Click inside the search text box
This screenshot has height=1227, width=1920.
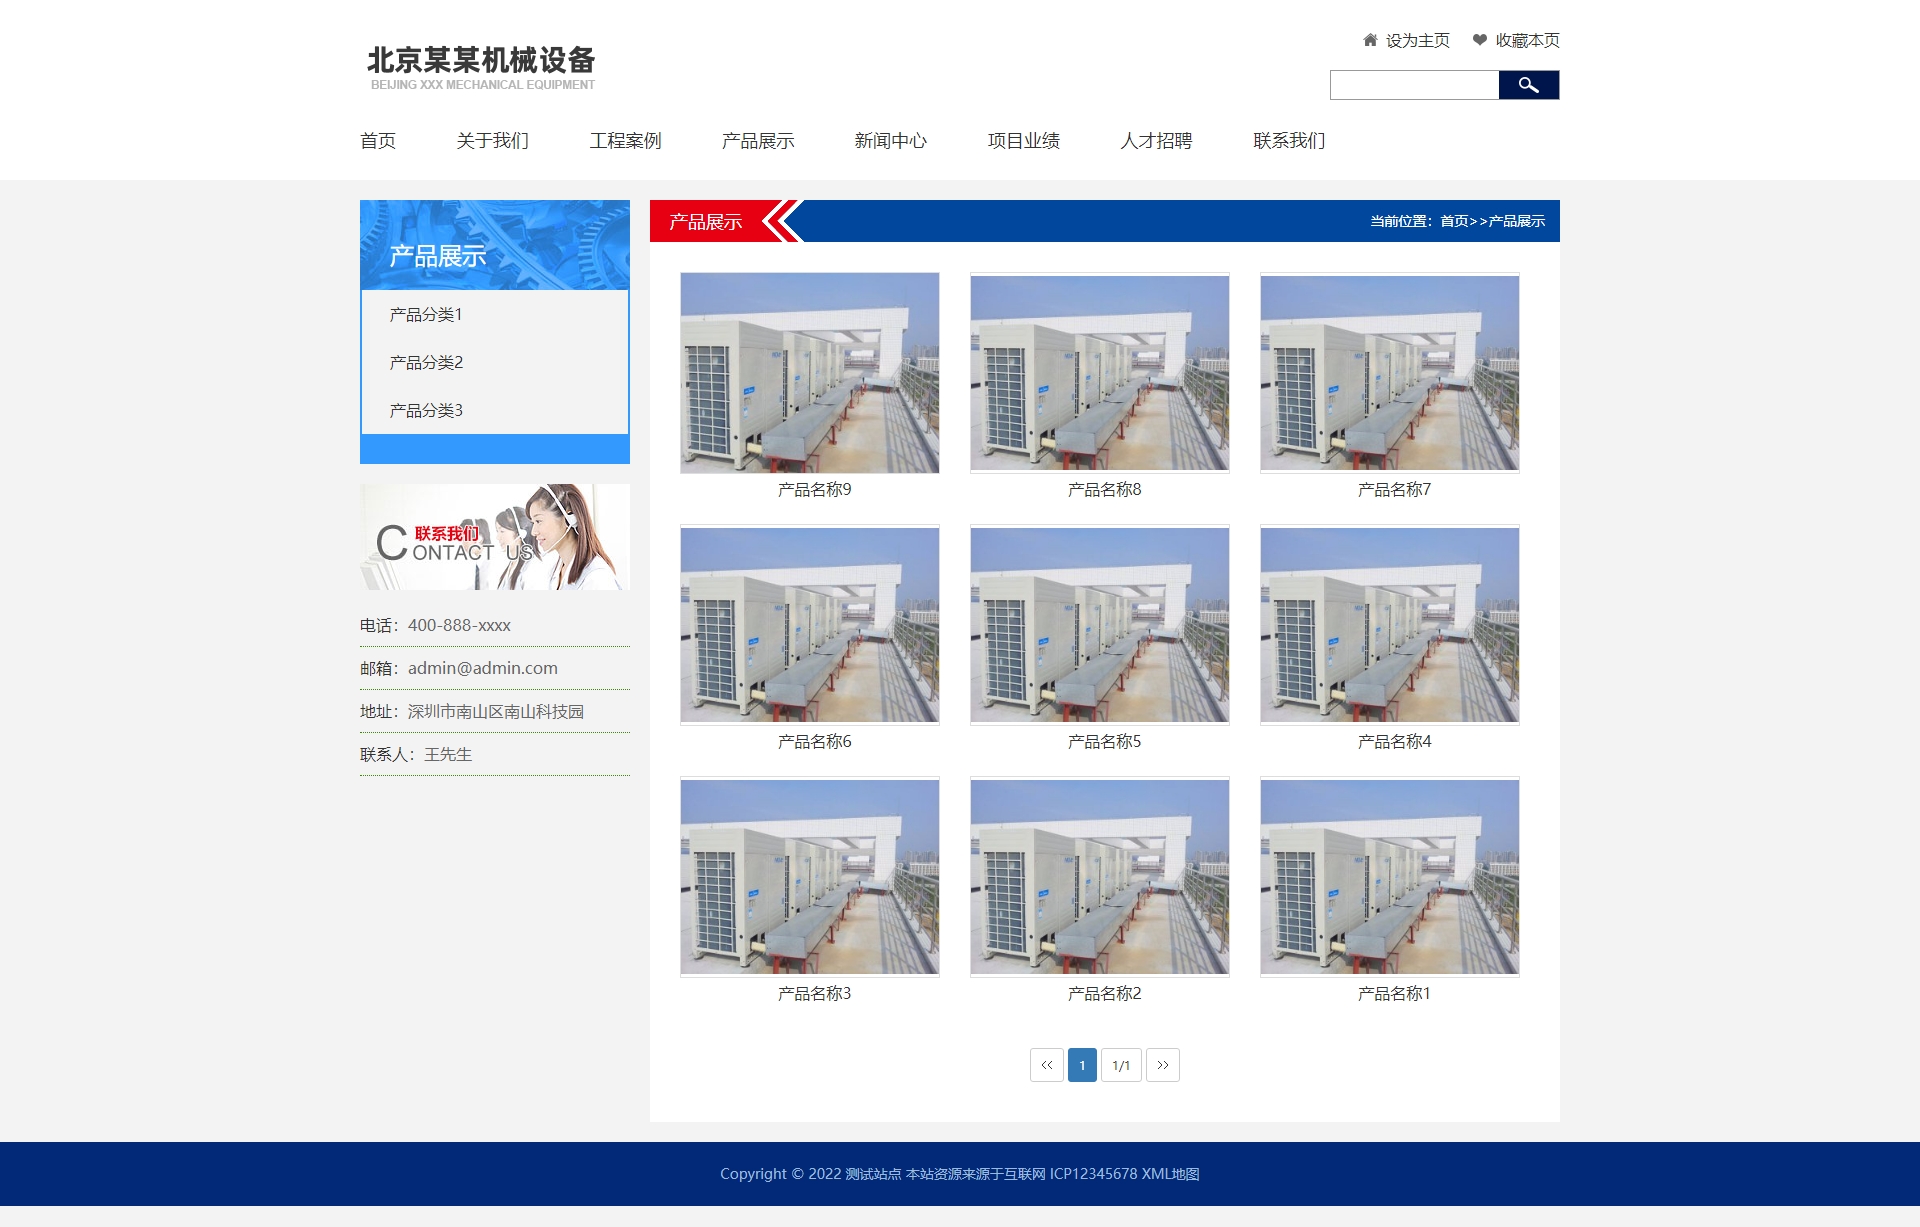[x=1414, y=85]
